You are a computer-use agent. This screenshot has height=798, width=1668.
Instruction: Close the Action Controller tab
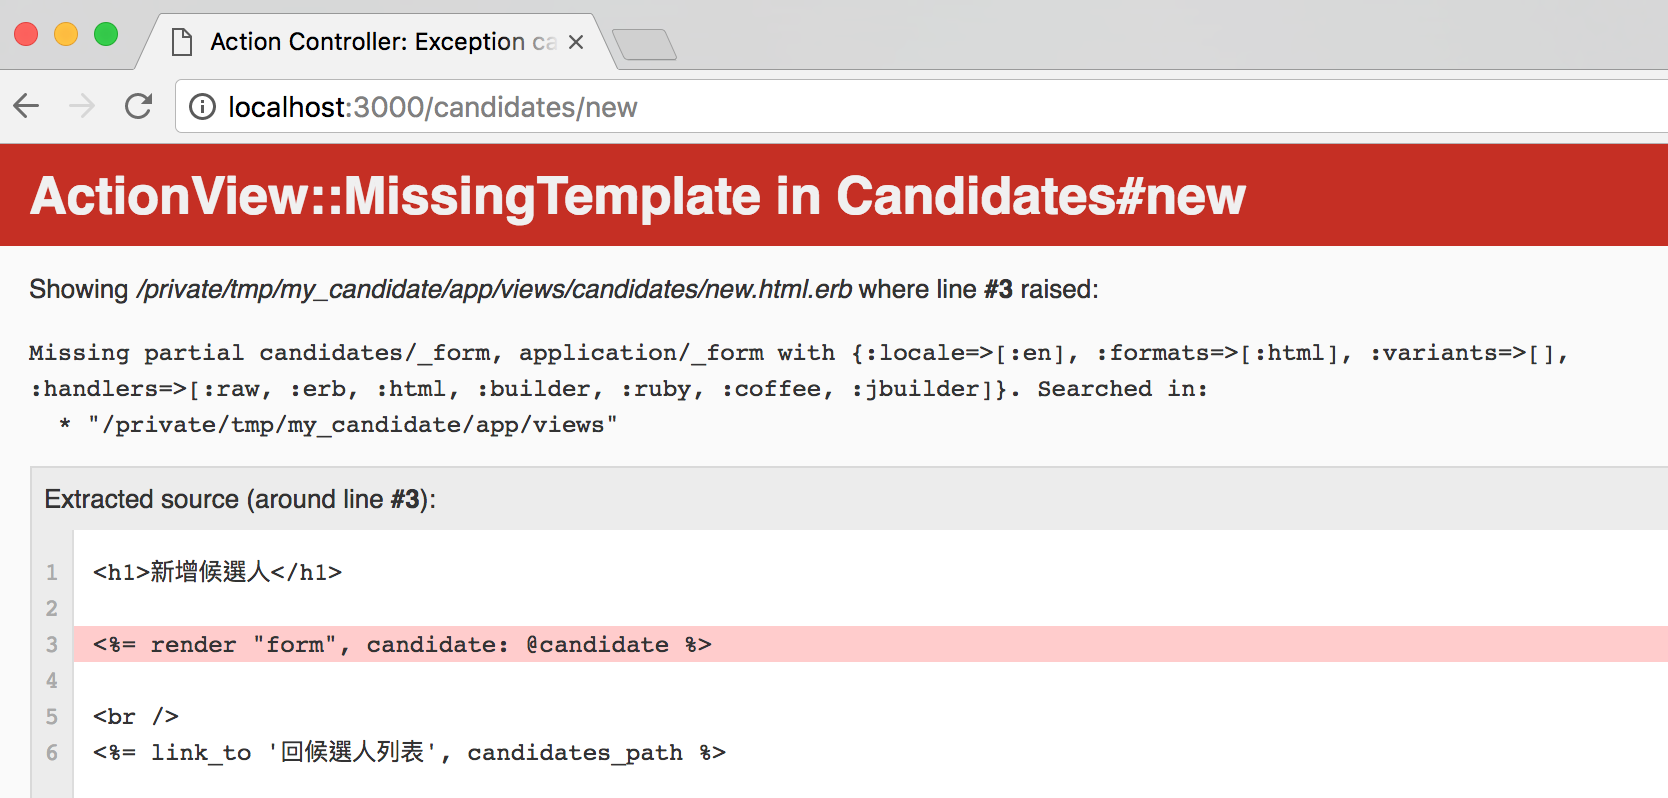coord(576,42)
